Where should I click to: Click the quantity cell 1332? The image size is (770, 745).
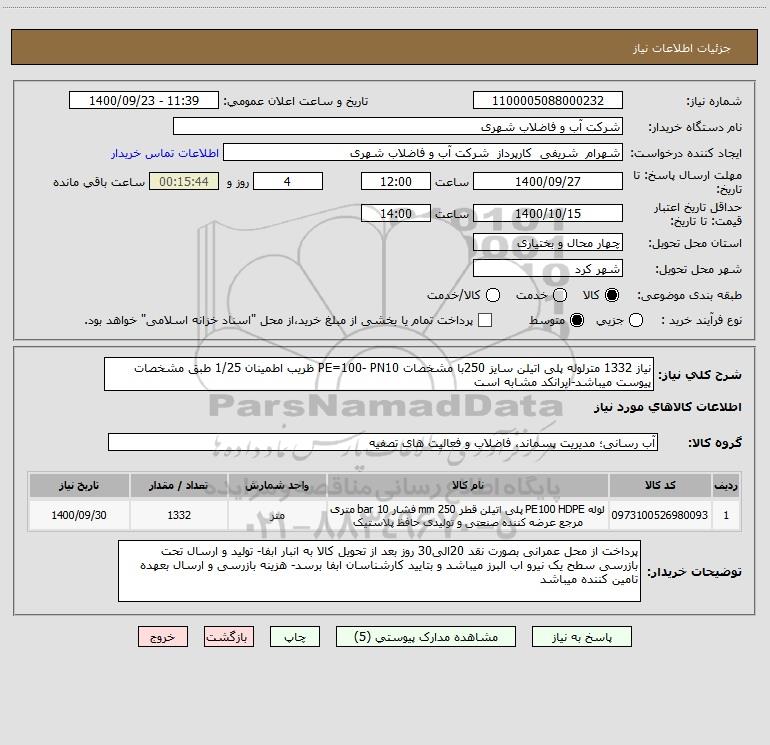(179, 515)
